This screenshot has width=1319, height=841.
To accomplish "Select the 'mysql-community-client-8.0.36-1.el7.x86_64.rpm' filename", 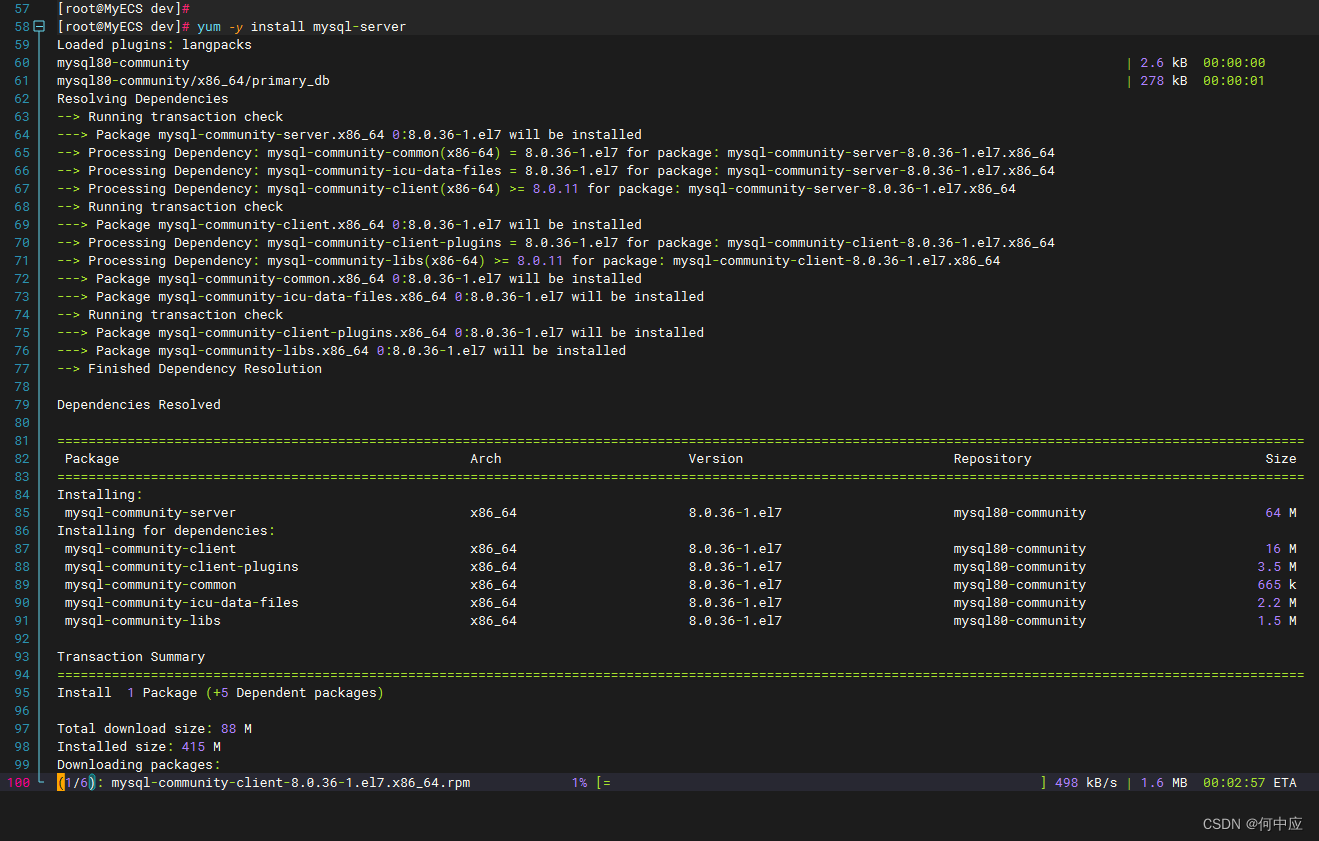I will (291, 783).
